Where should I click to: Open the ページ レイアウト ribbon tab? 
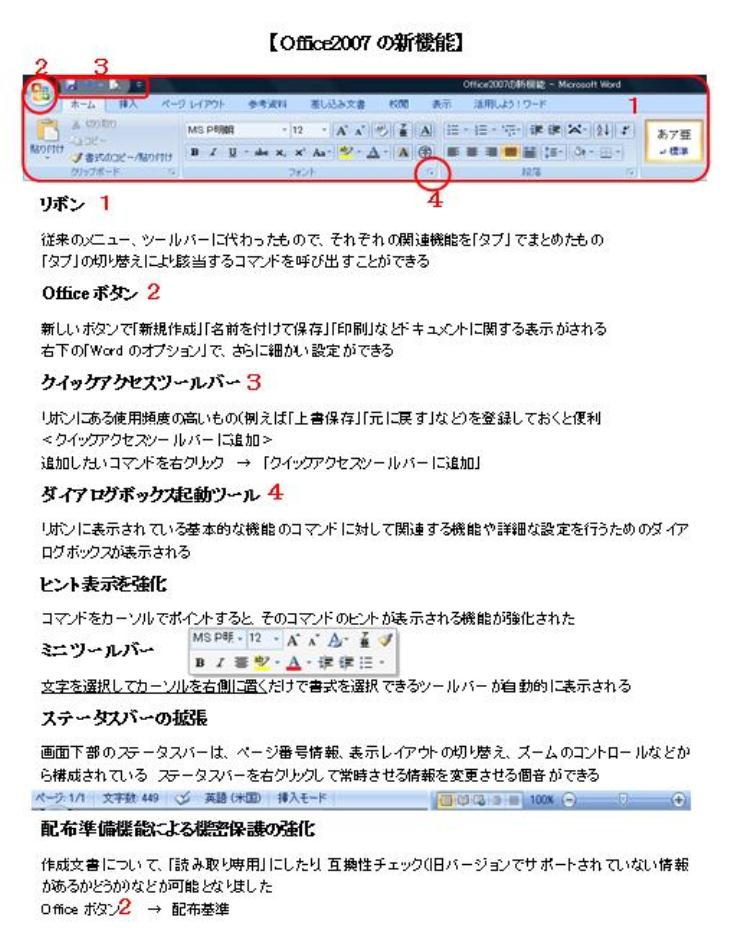(x=193, y=104)
